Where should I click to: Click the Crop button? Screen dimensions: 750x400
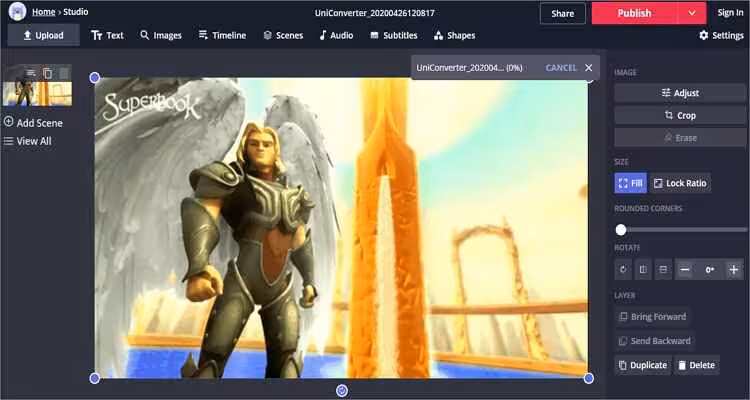coord(680,115)
